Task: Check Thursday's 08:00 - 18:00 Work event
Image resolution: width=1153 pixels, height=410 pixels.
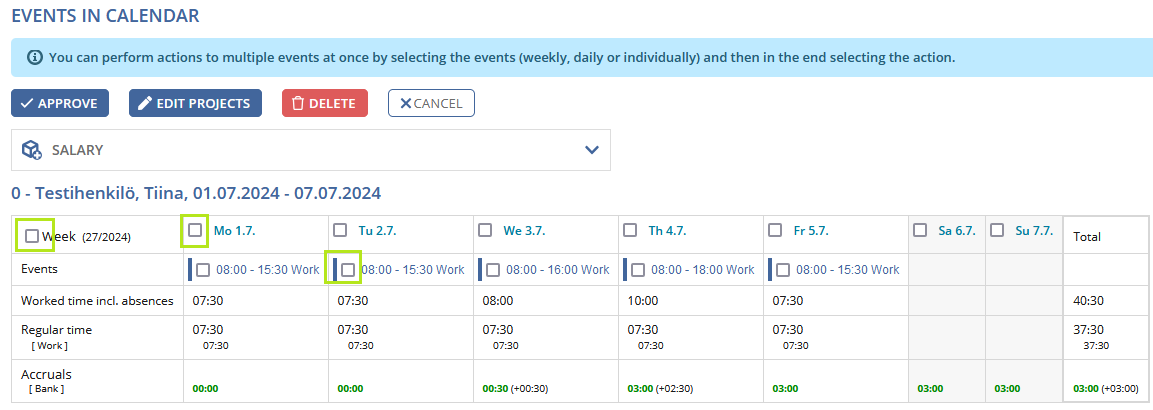Action: 638,270
